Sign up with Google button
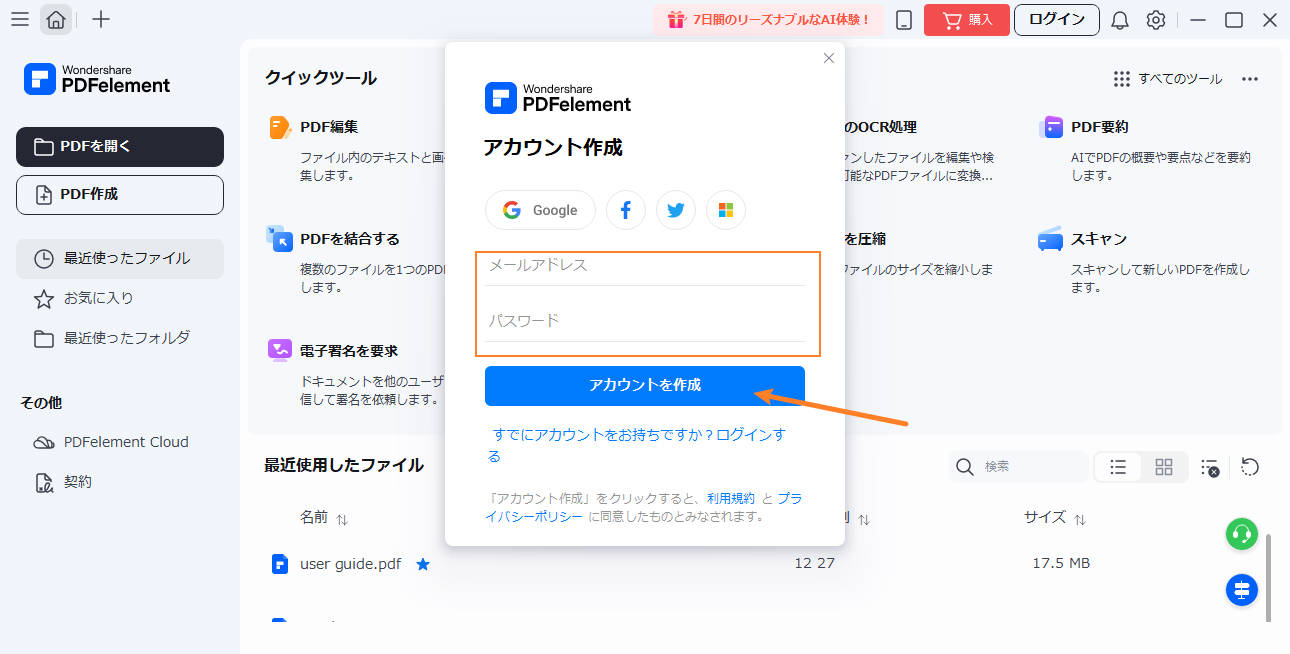The image size is (1290, 654). pos(540,210)
